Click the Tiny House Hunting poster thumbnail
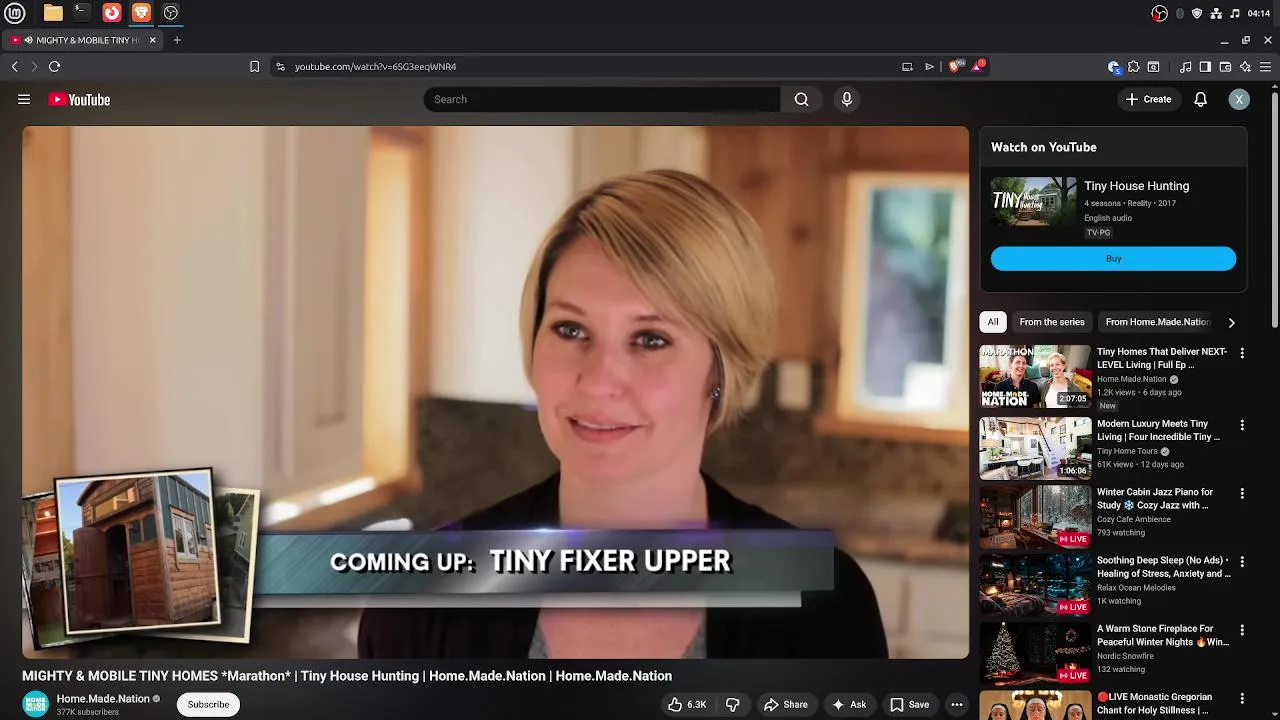 1033,201
